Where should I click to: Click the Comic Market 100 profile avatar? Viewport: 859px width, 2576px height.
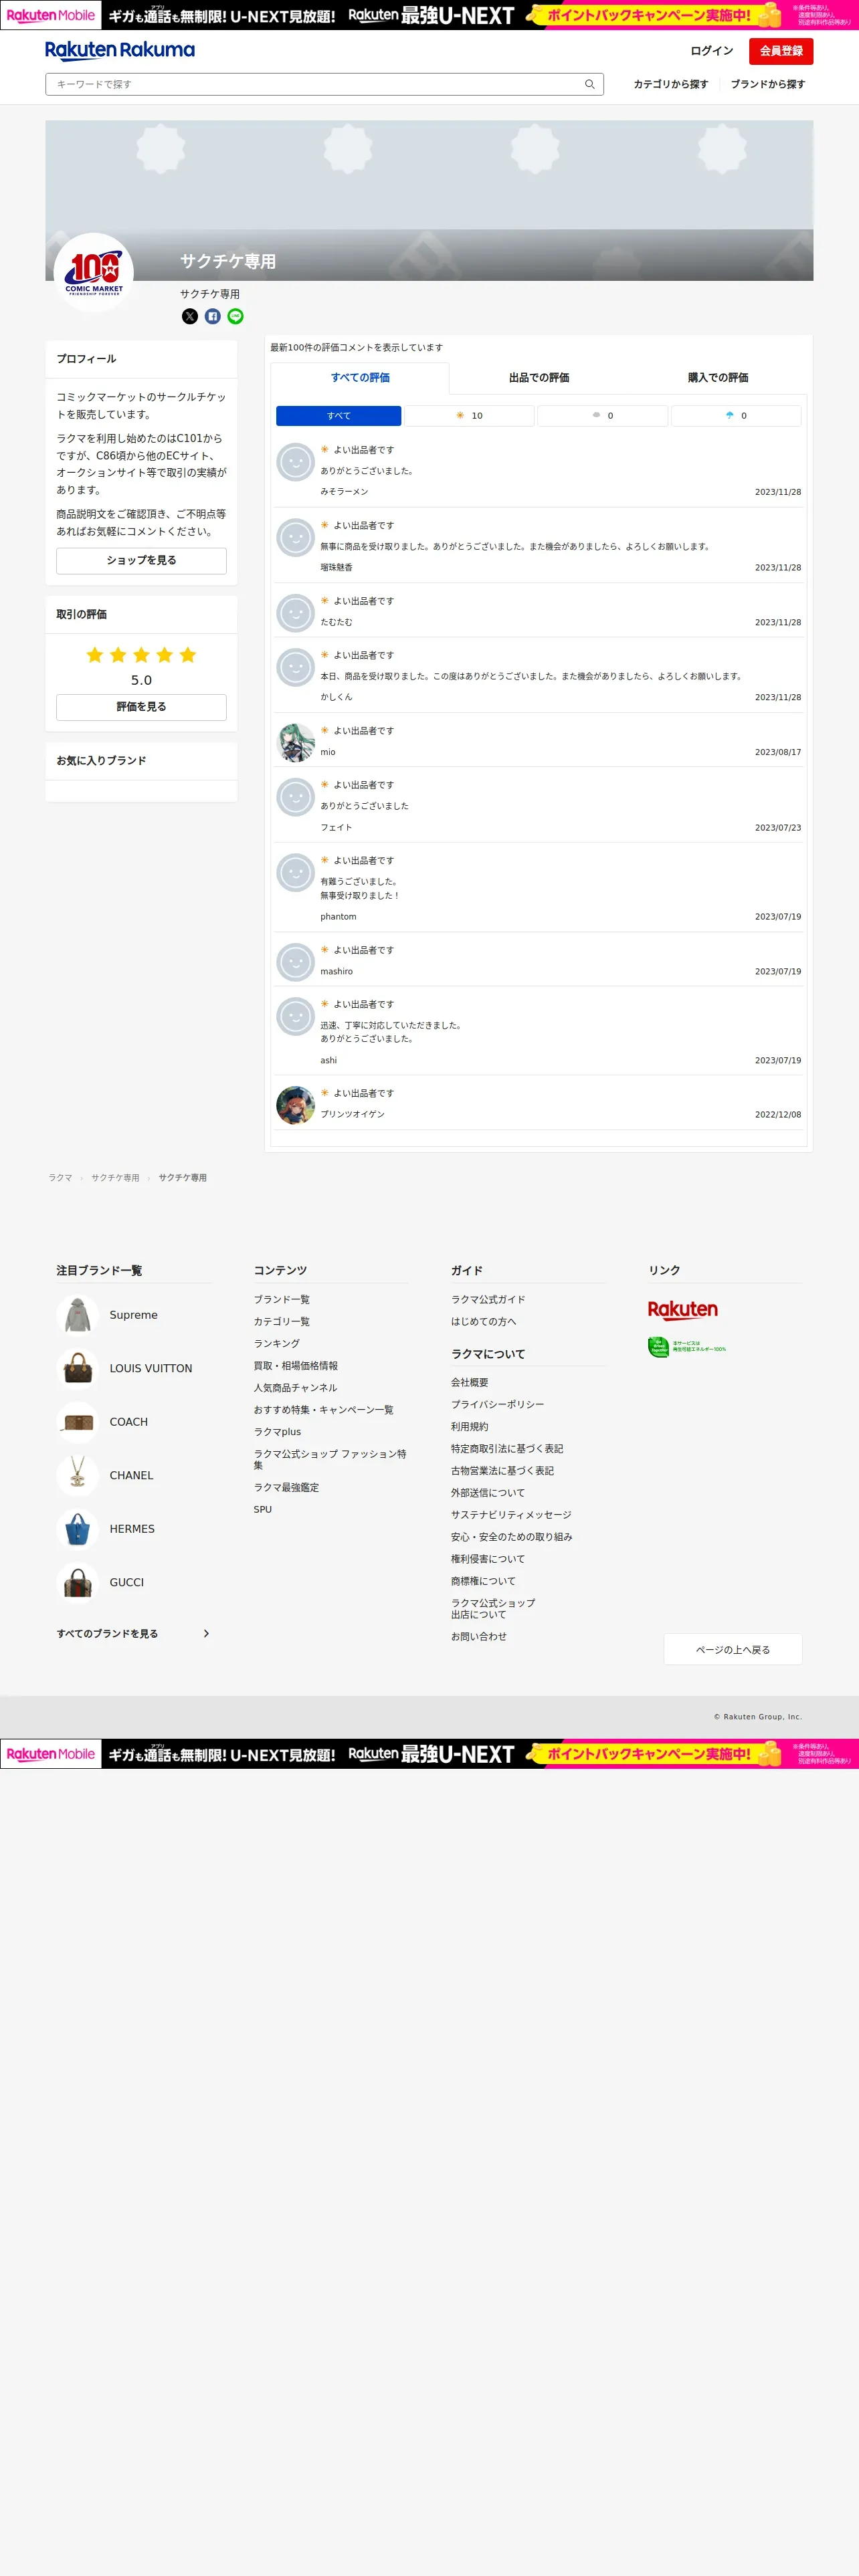pyautogui.click(x=94, y=272)
